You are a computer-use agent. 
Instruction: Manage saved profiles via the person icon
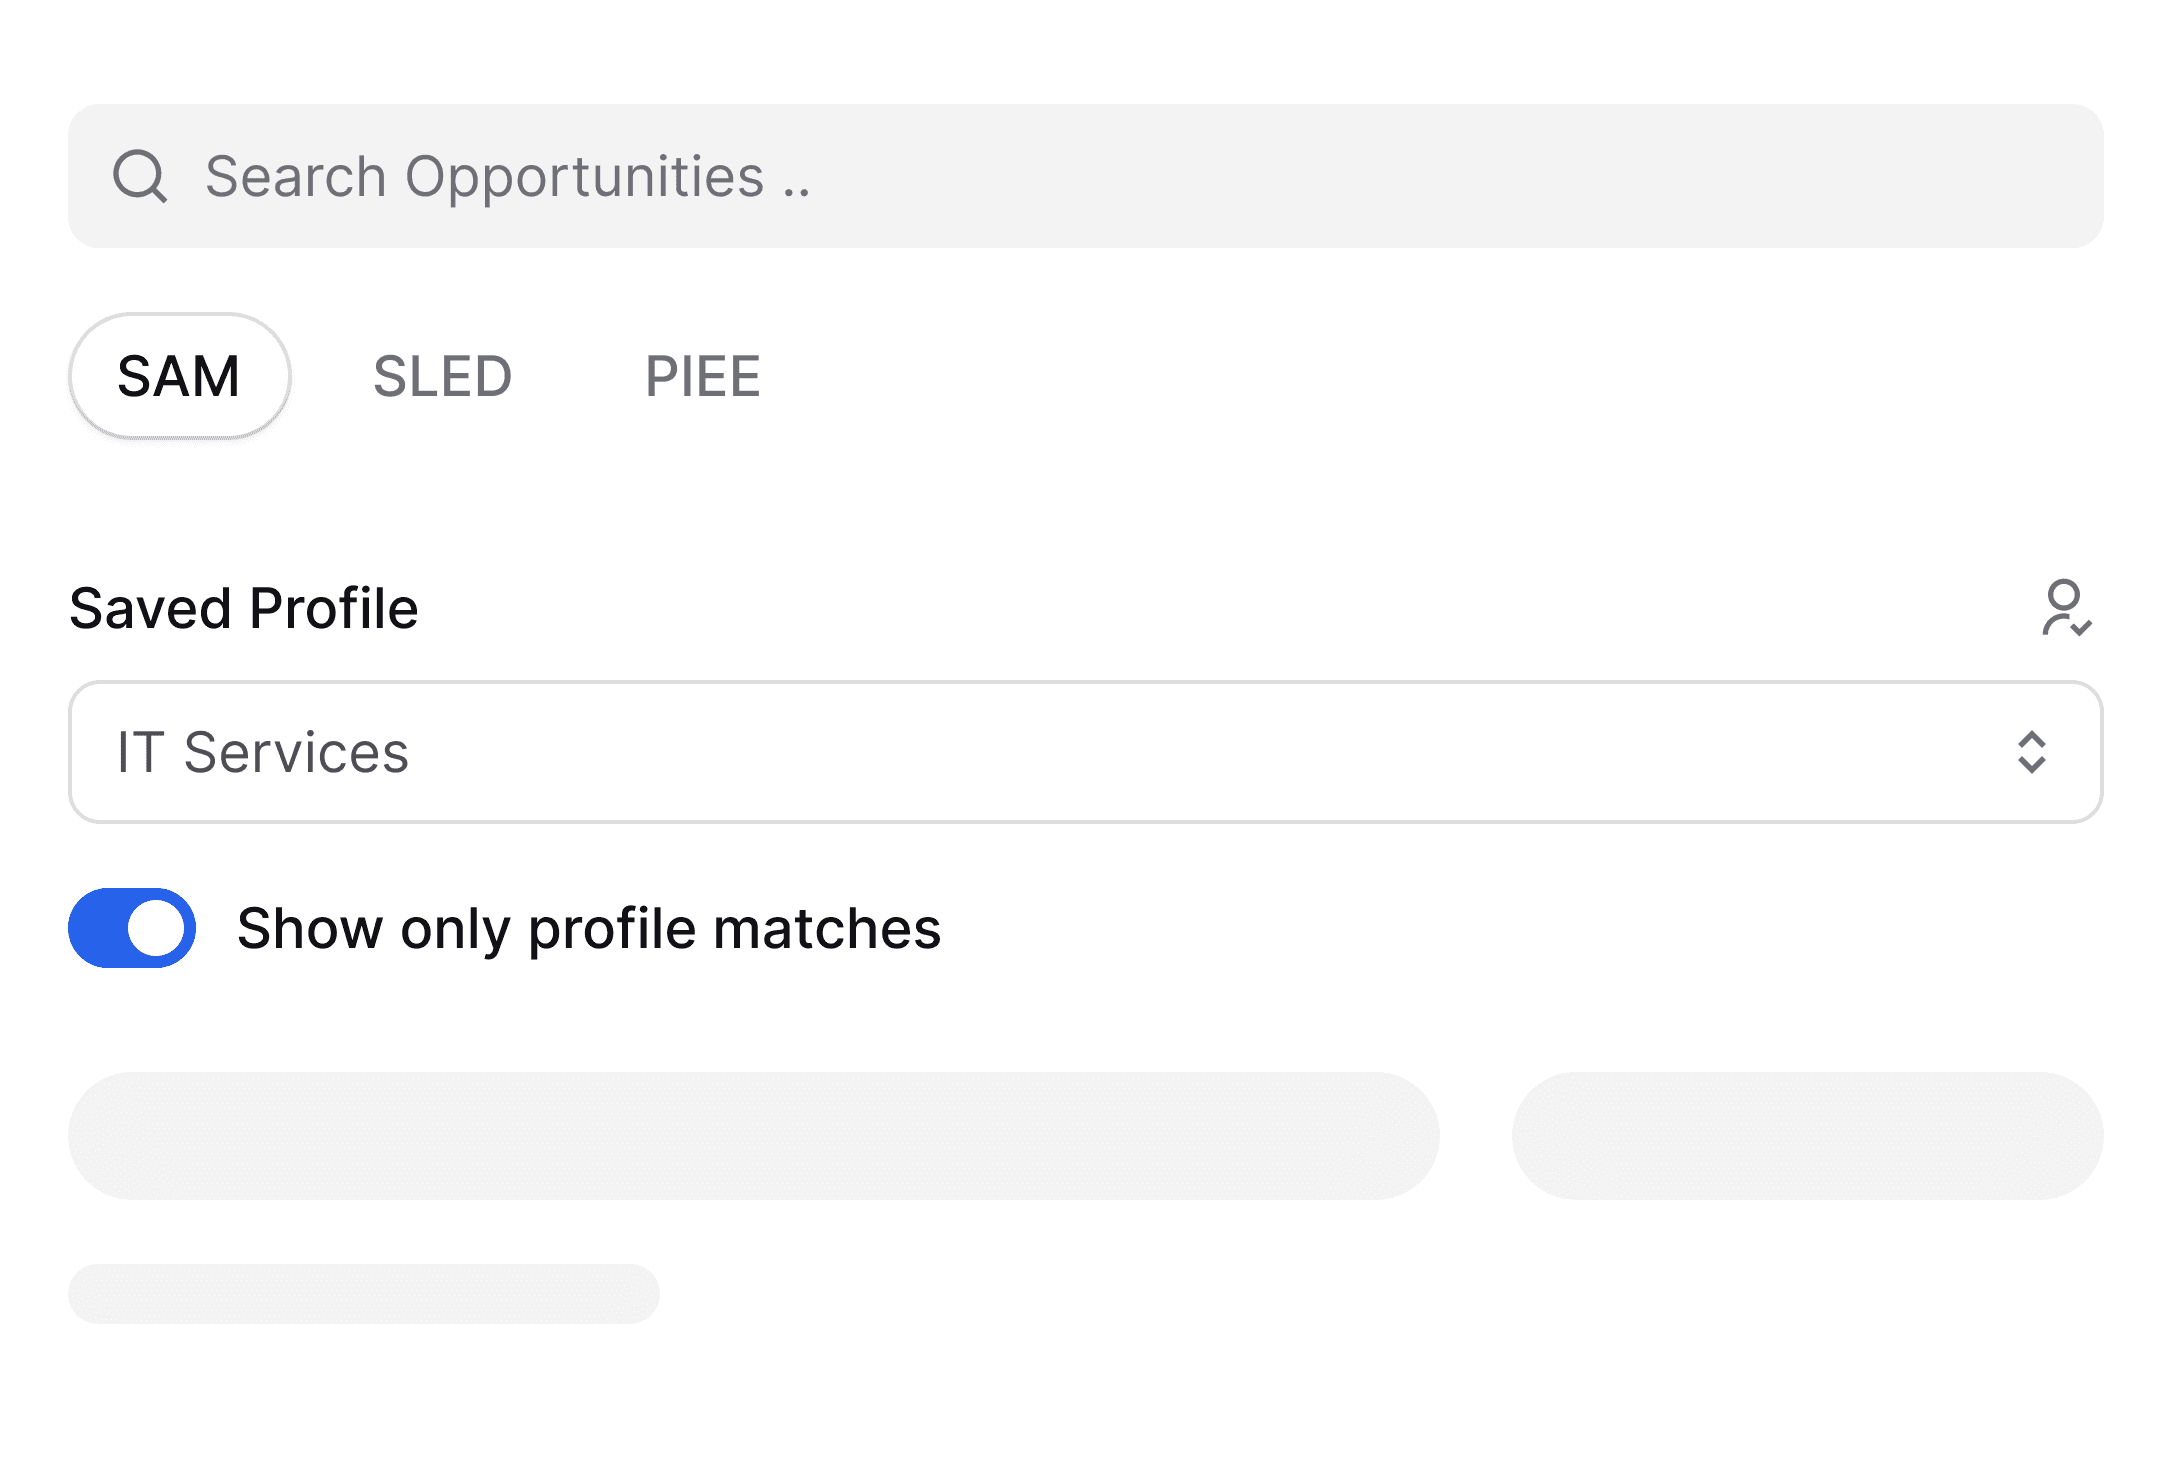(2065, 608)
